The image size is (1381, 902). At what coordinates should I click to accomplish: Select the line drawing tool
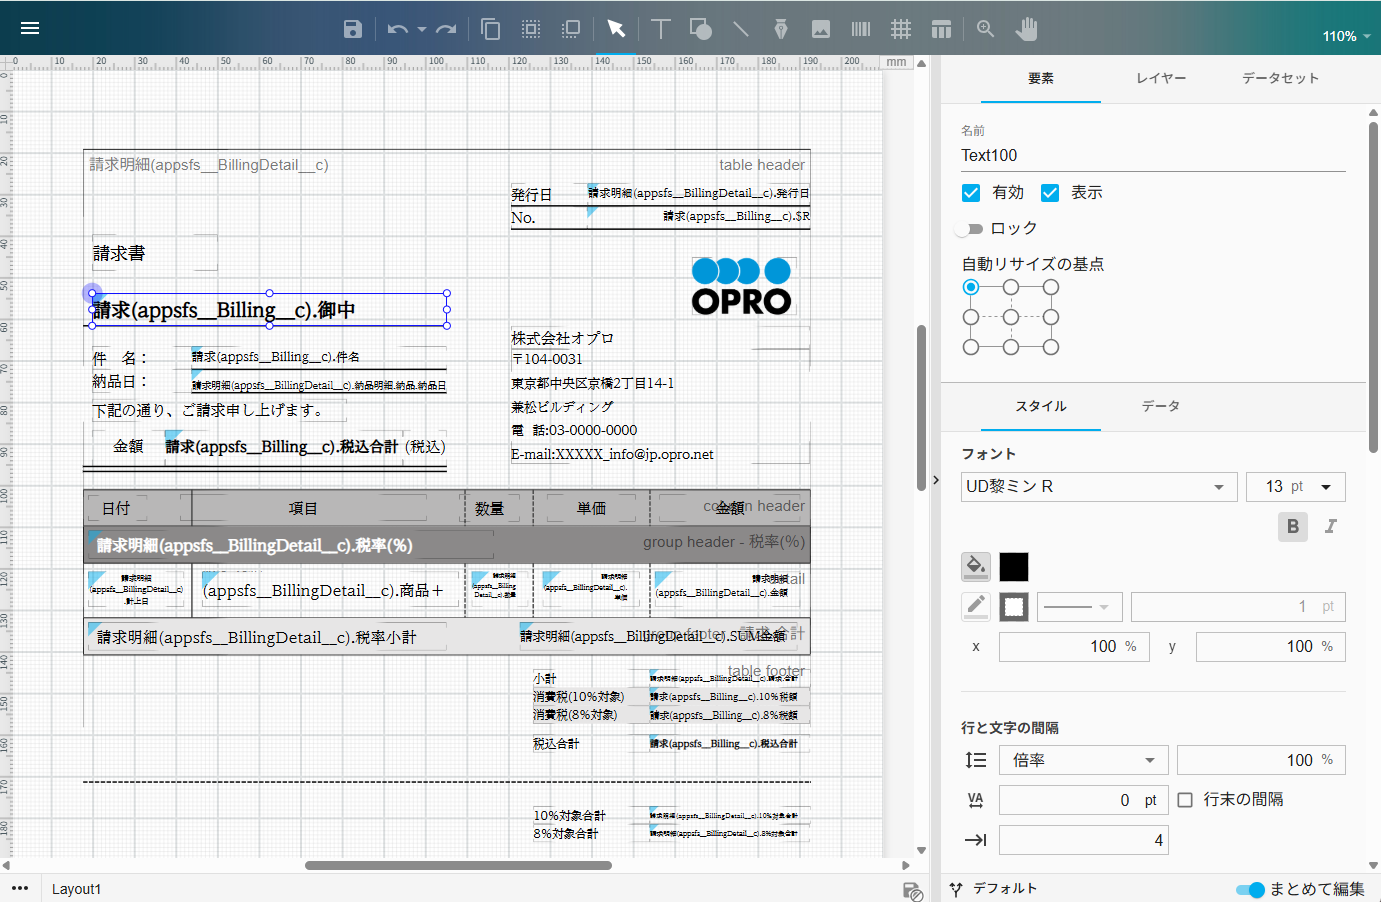coord(740,29)
